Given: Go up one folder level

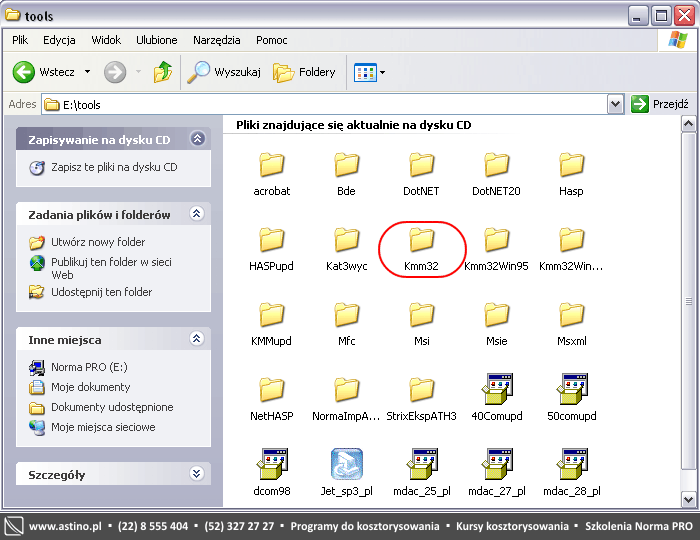Looking at the screenshot, I should 163,72.
